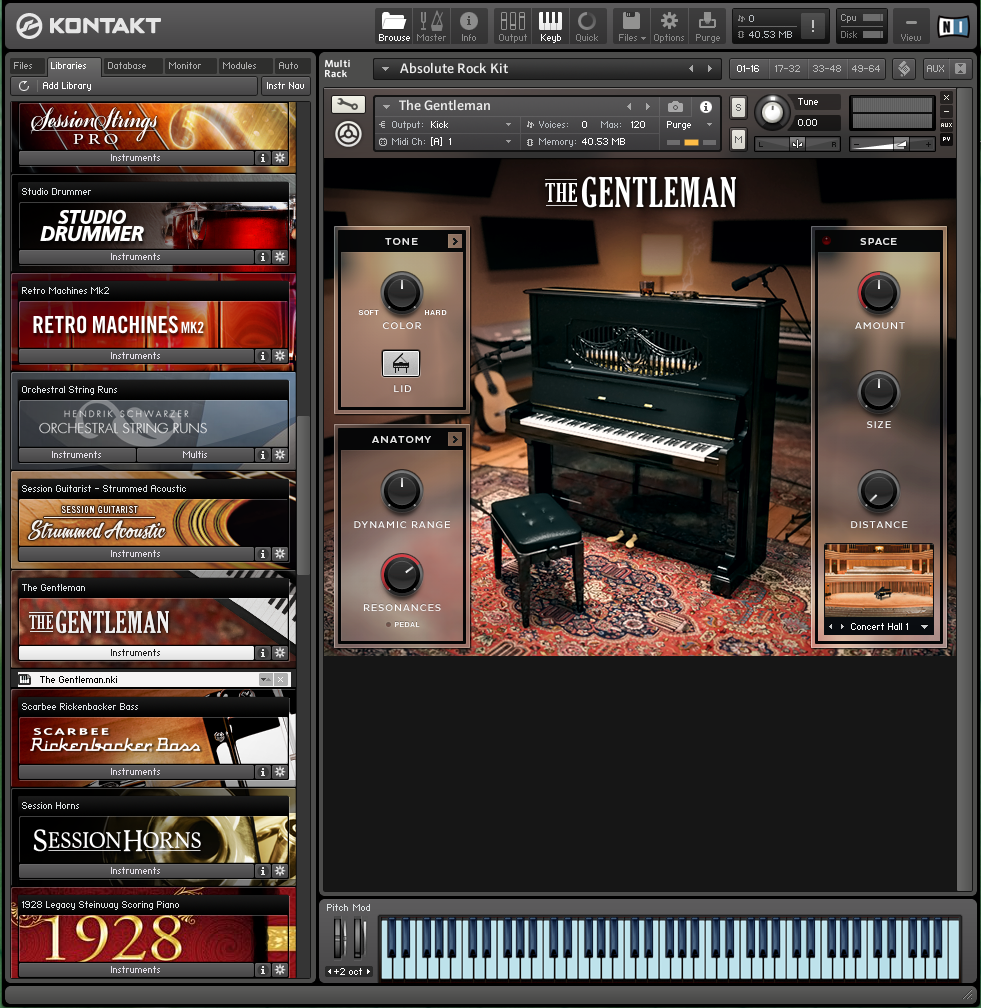Click the instrument logo circle icon
This screenshot has width=981, height=1008.
(348, 134)
